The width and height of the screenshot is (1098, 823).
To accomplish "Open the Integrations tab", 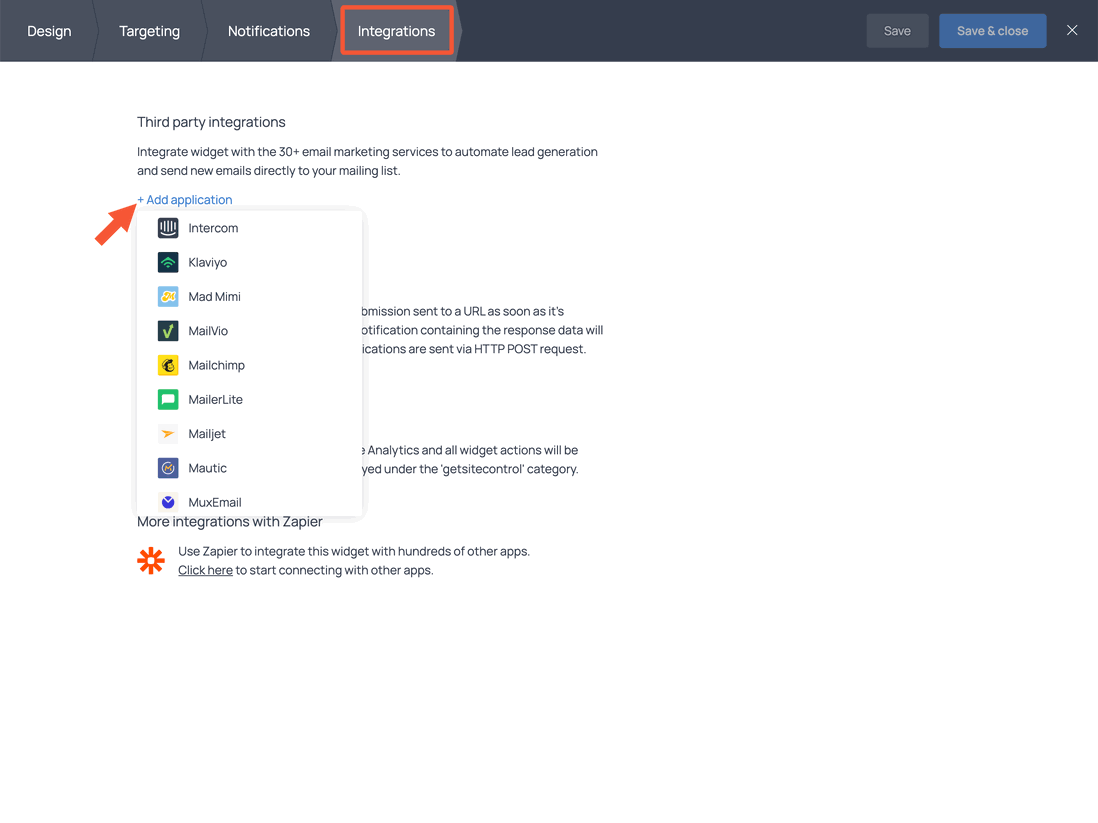I will tap(396, 31).
